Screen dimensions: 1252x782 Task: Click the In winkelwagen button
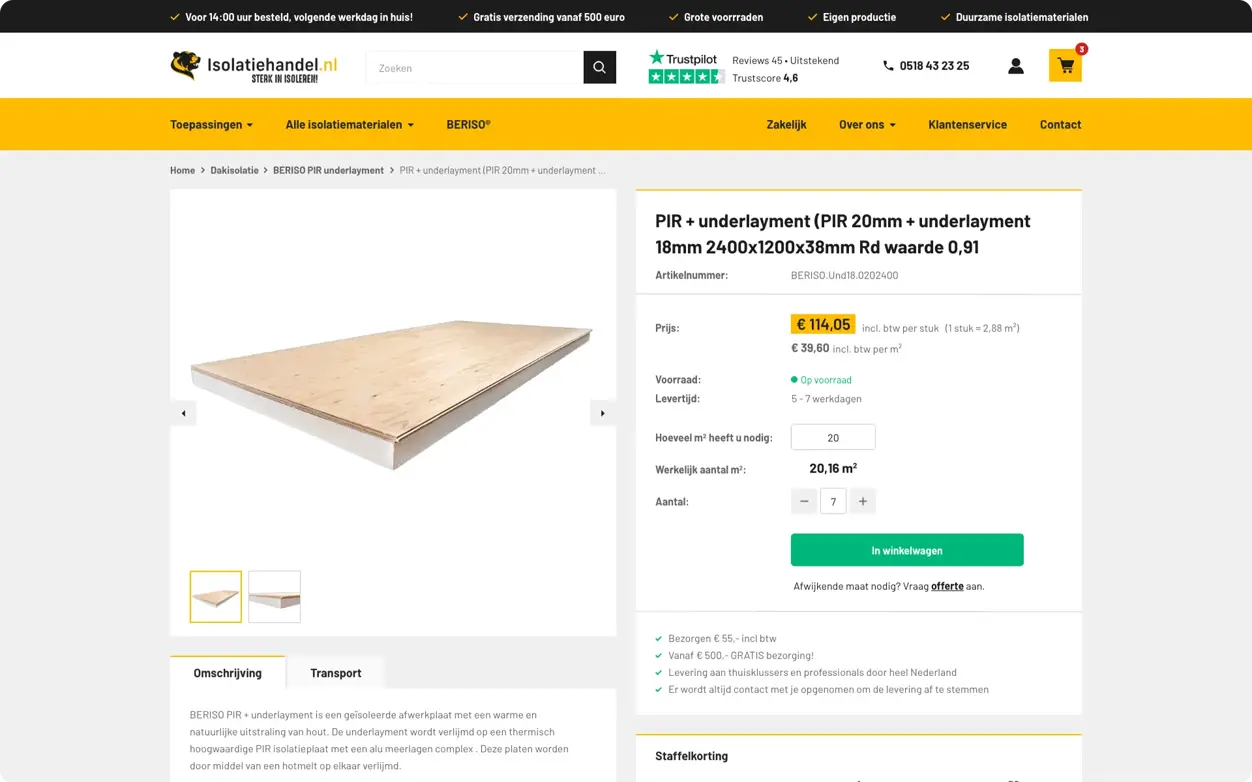click(907, 550)
